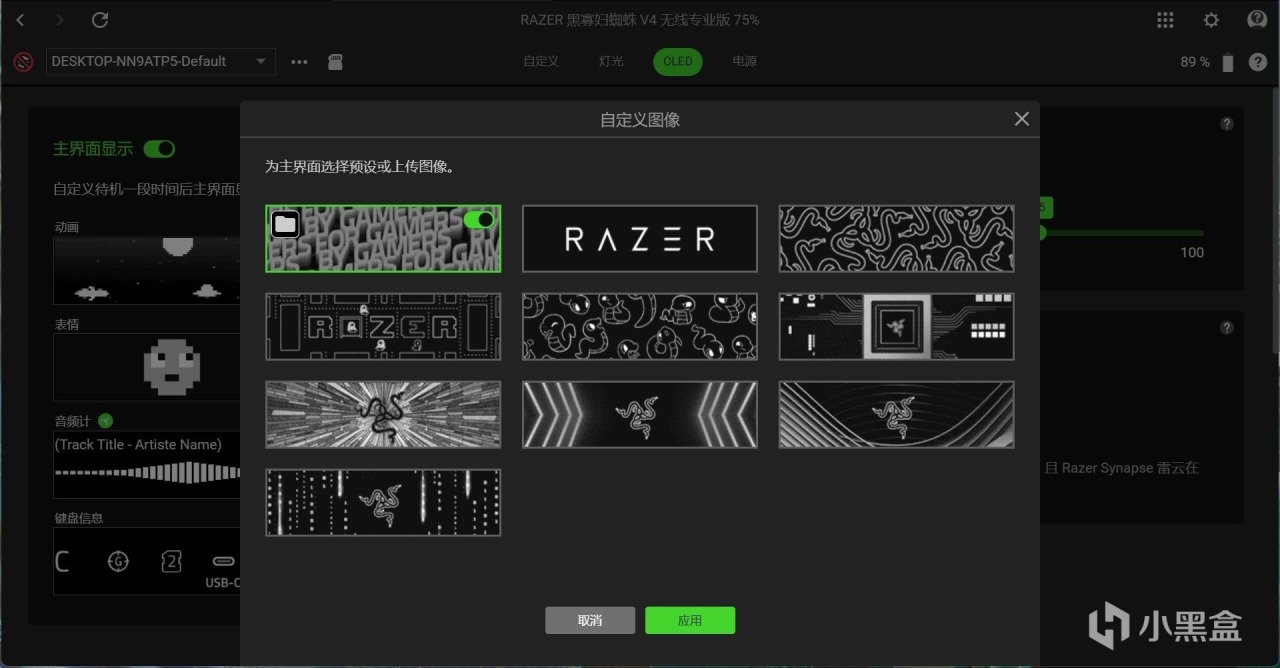
Task: Select the wavy lines Razer logo image
Action: coord(897,414)
